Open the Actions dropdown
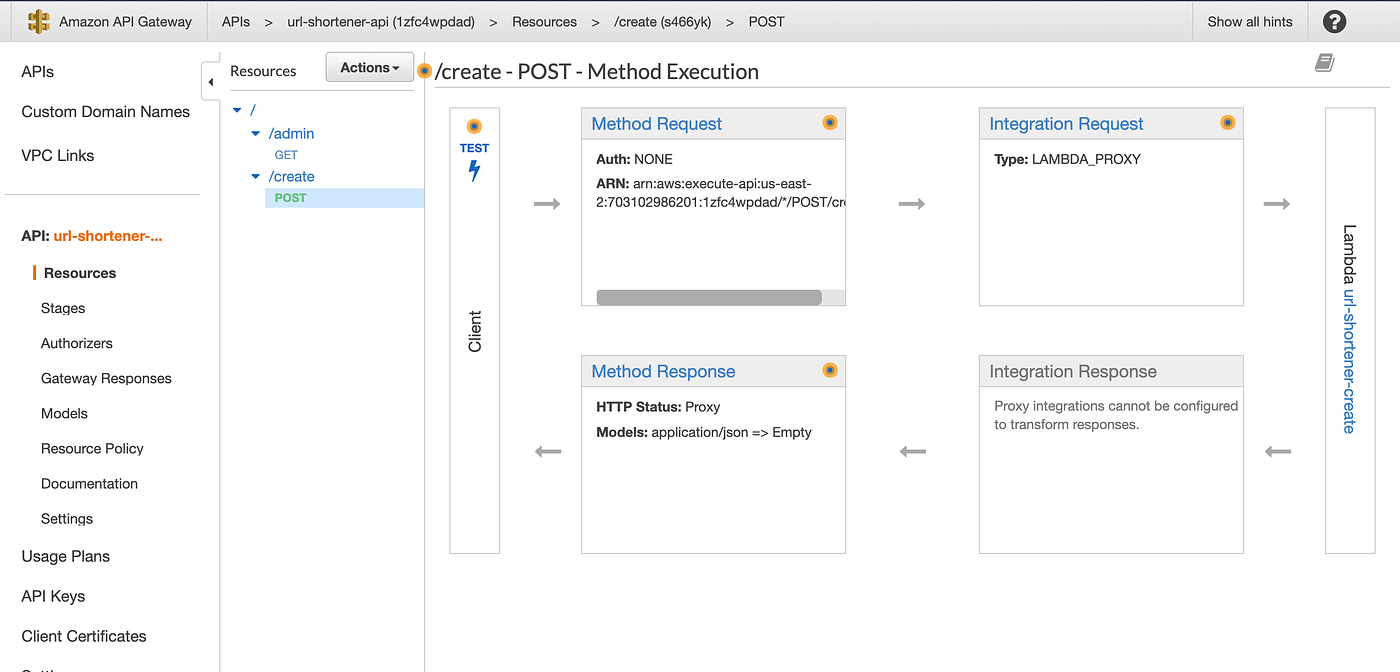Screen dimensions: 1400x672 click(x=370, y=68)
